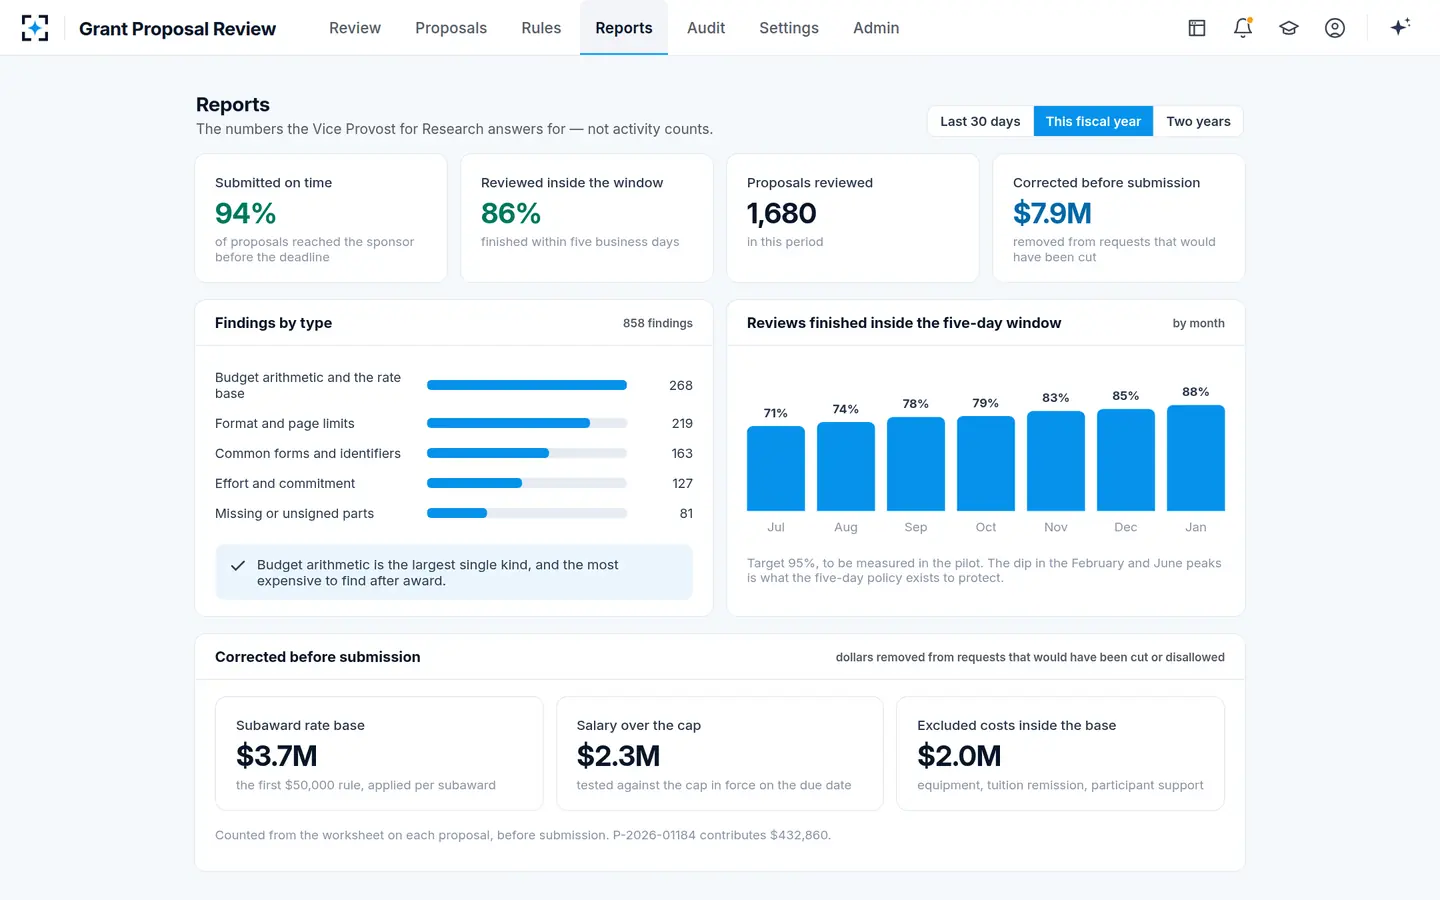The image size is (1440, 900).
Task: Click the Common forms and identifiers bar
Action: pyautogui.click(x=527, y=453)
